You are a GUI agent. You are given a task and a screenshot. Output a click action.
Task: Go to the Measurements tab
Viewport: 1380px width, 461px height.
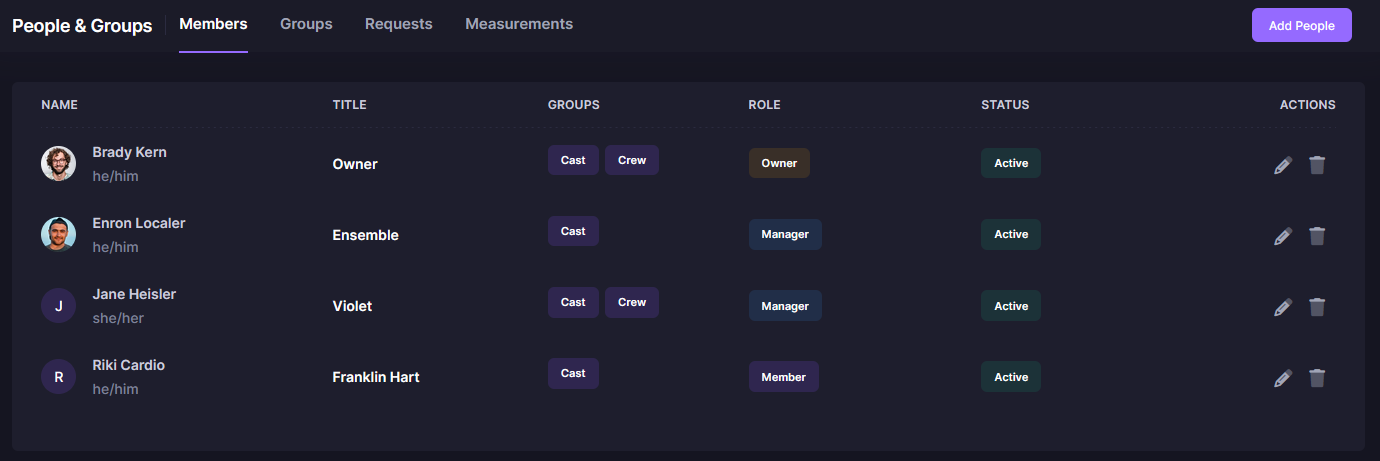point(519,24)
